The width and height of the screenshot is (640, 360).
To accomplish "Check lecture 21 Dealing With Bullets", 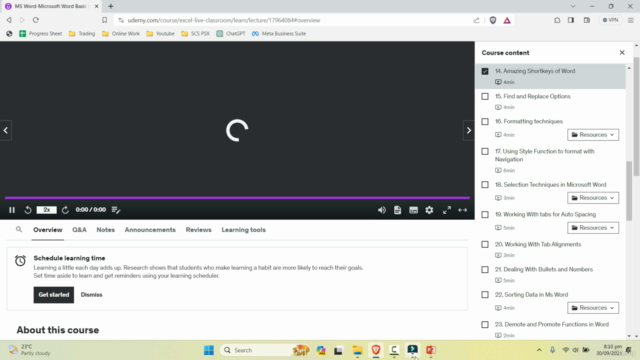I will [485, 270].
